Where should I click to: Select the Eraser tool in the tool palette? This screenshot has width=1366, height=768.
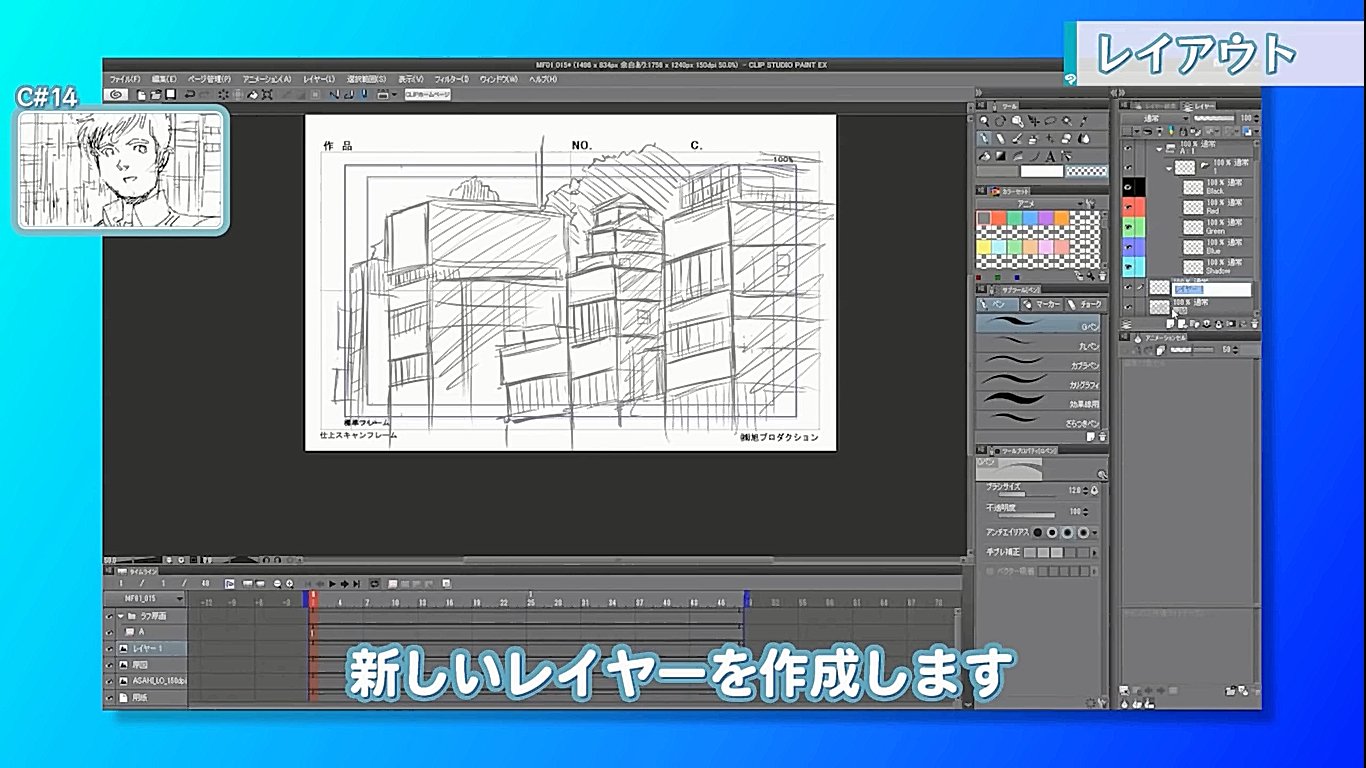point(1001,139)
